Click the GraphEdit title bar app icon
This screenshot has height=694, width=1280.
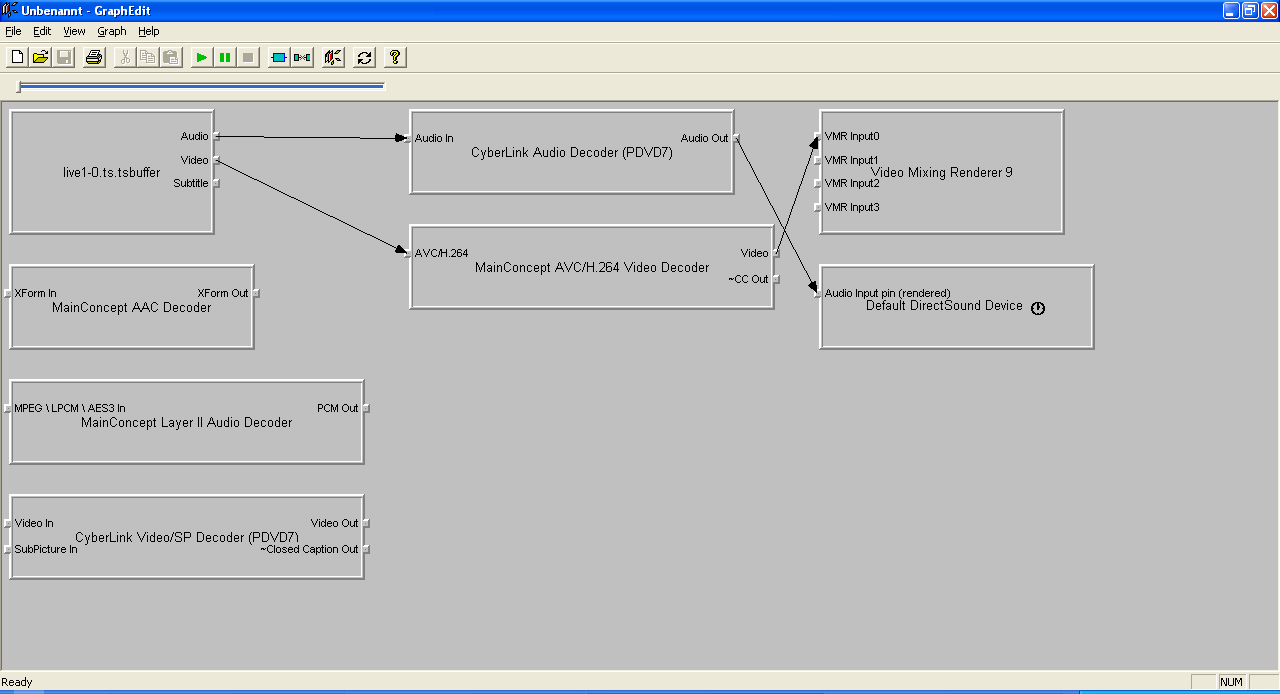(9, 10)
